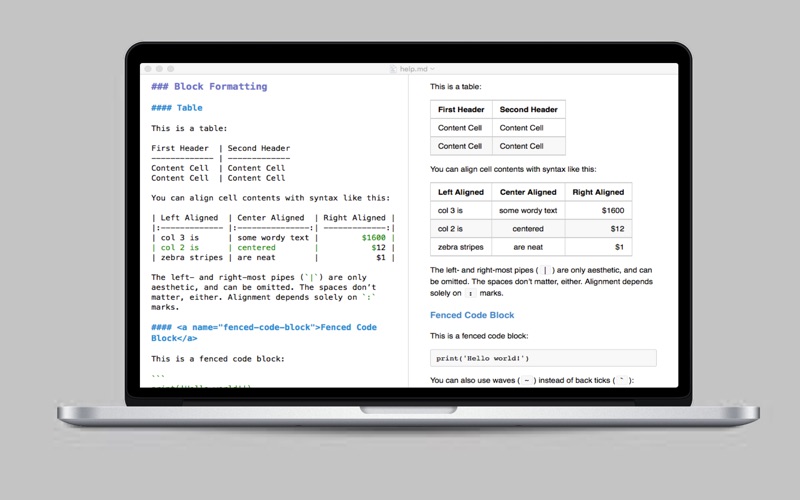Click 'You can align cell contents' sentence in preview
This screenshot has width=800, height=500.
(513, 169)
